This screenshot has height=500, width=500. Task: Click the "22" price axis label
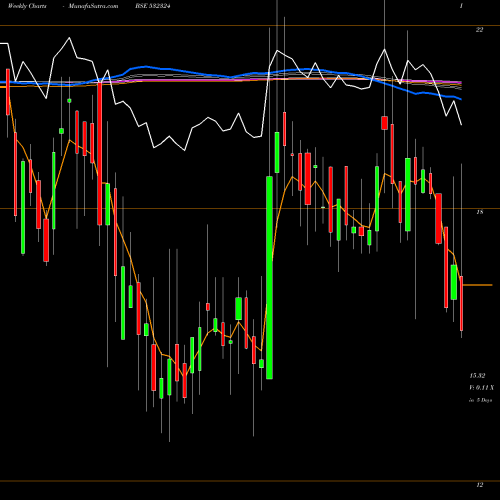tap(479, 30)
